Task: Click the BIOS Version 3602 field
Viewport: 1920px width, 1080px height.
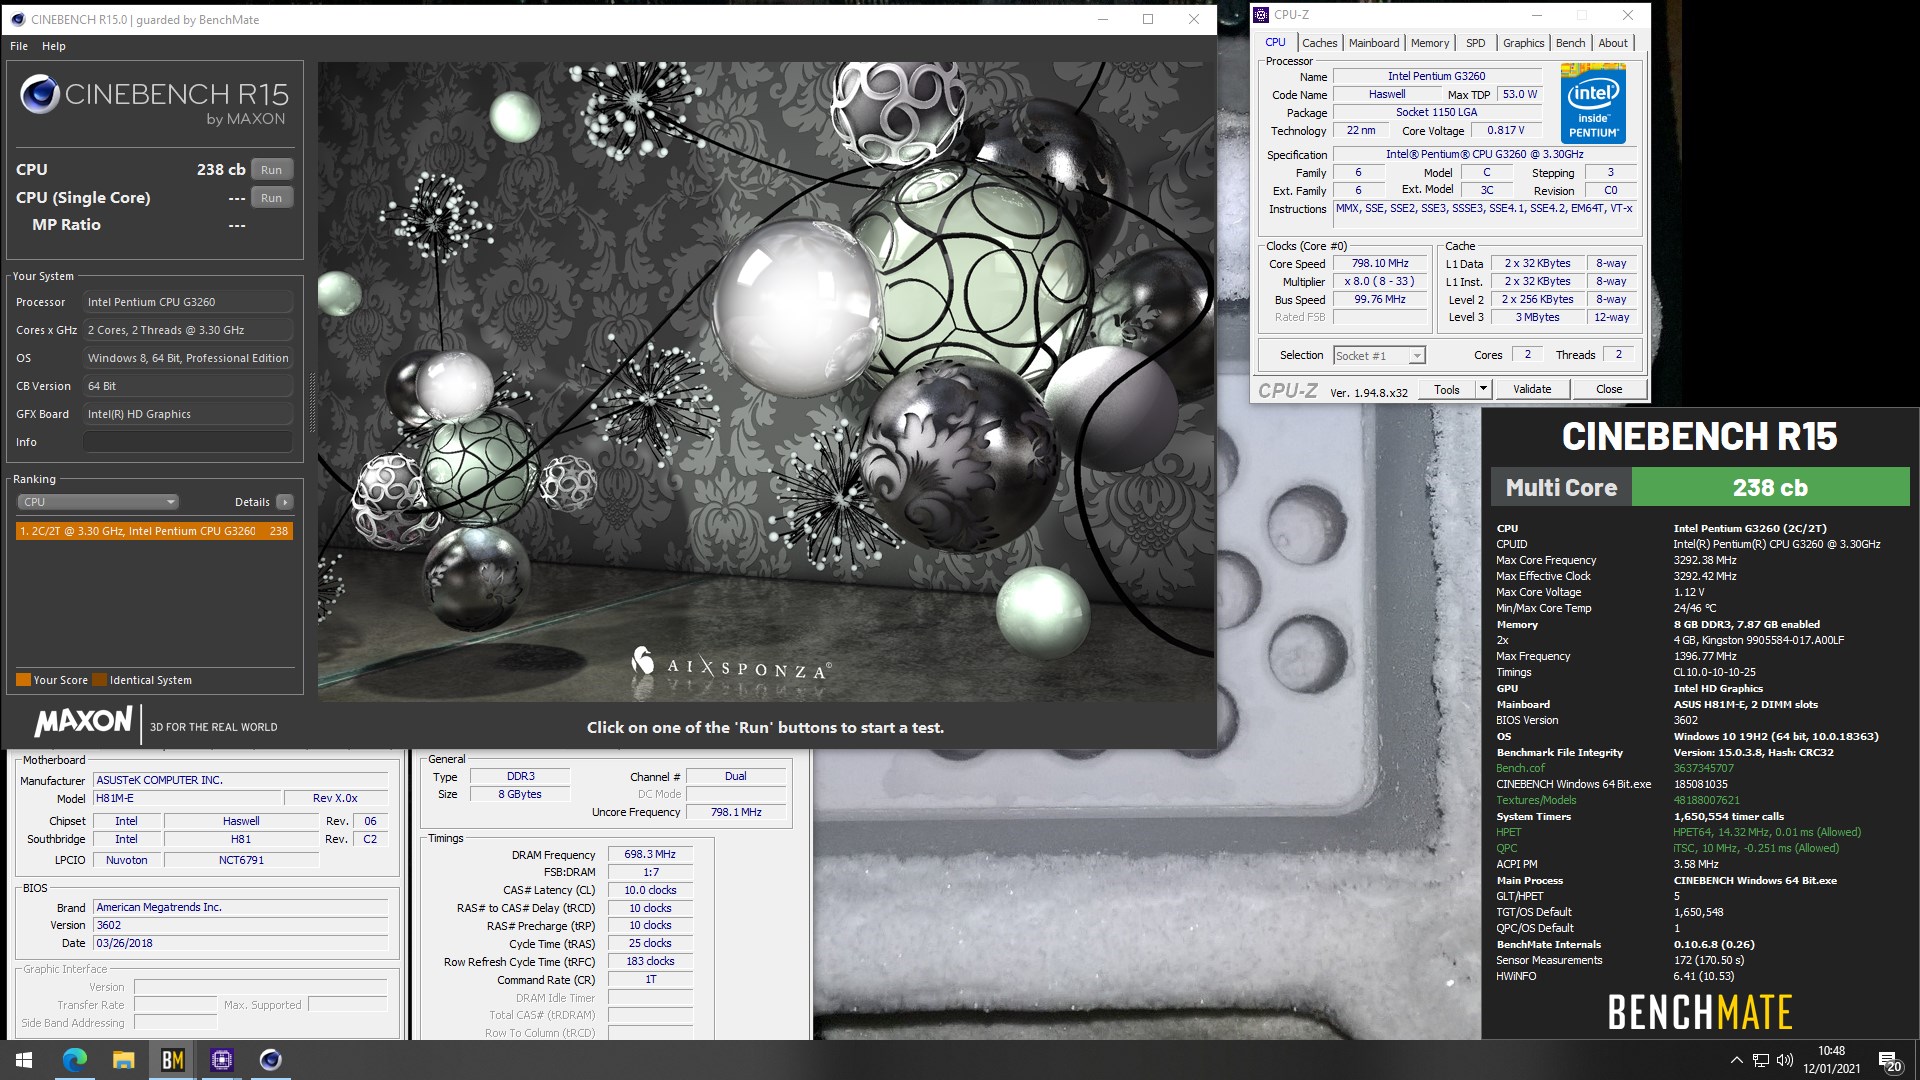Action: 240,926
